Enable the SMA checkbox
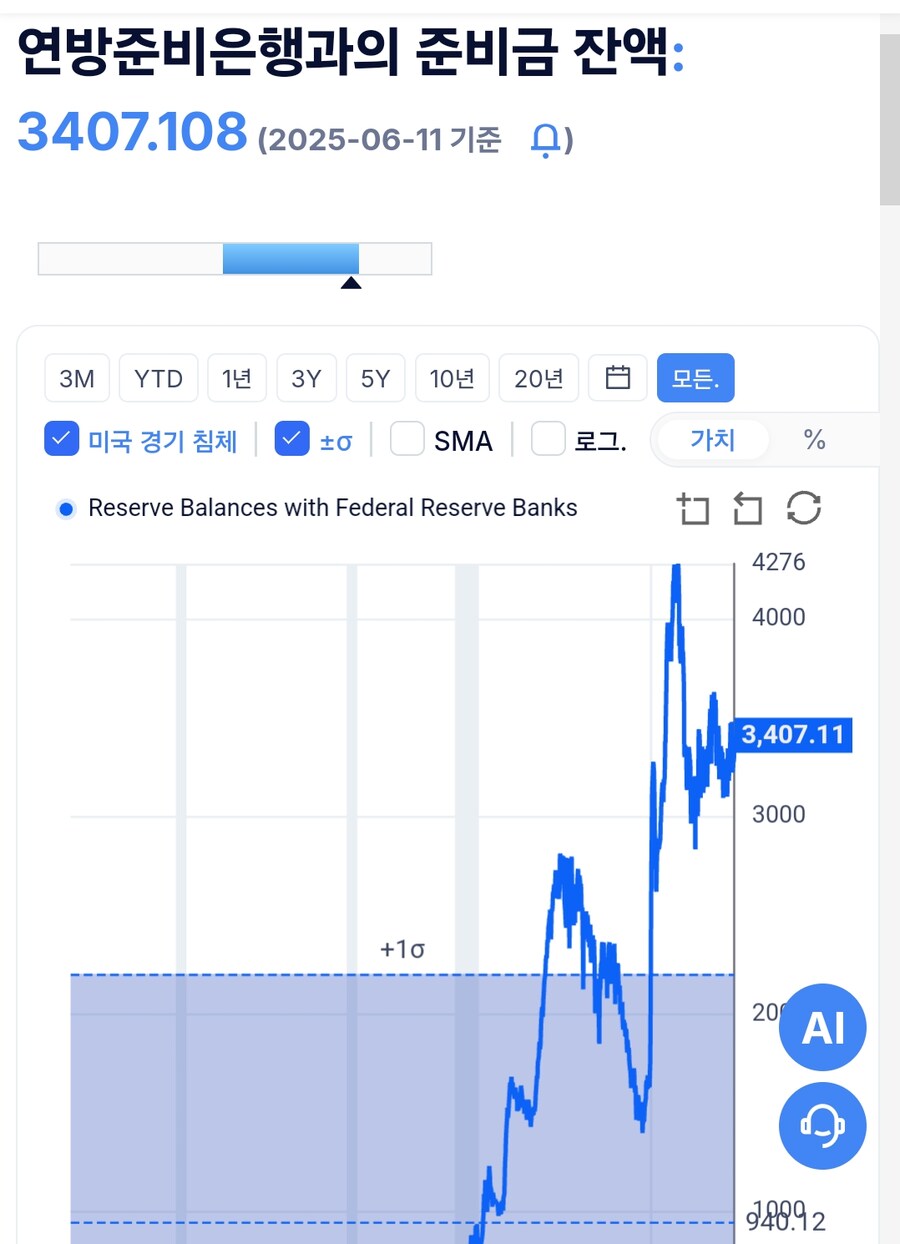 pos(407,439)
